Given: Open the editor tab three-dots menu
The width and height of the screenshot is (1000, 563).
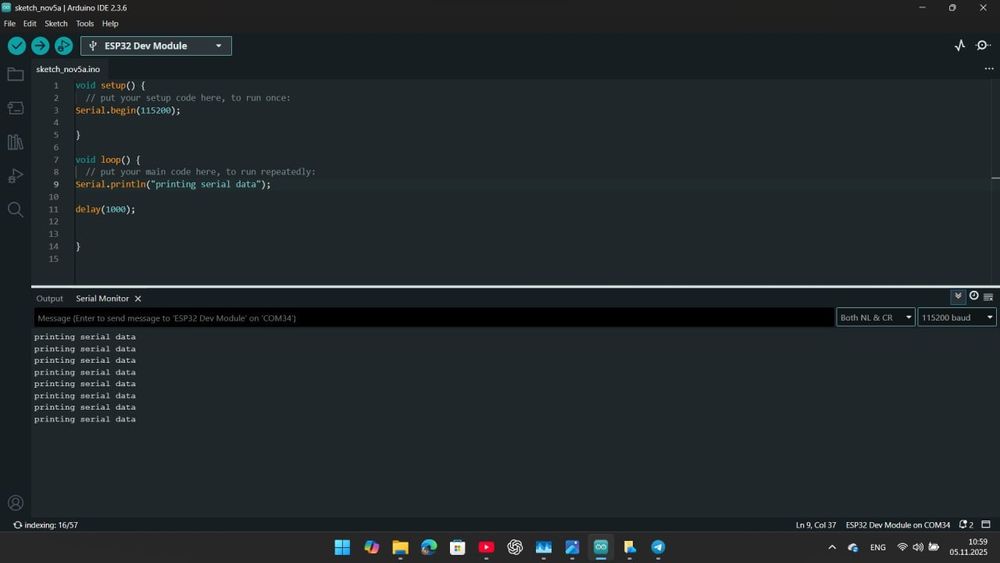Looking at the screenshot, I should [989, 69].
